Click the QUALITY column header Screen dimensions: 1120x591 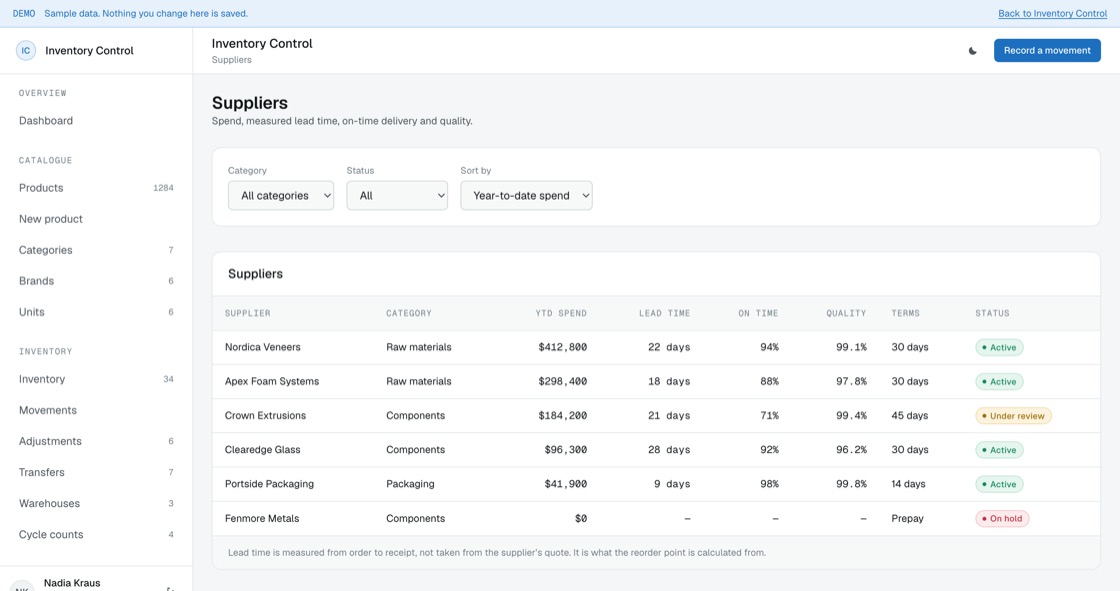click(x=846, y=313)
